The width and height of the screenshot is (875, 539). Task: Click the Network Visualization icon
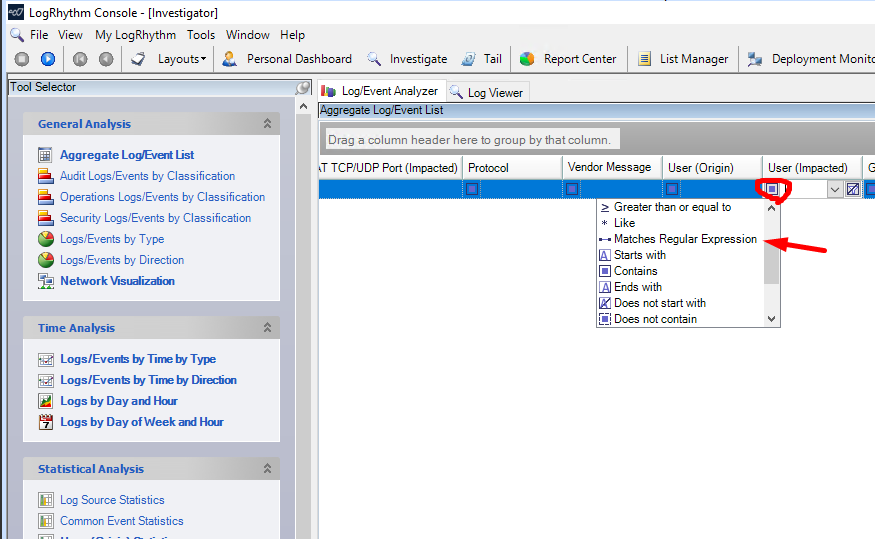(46, 281)
